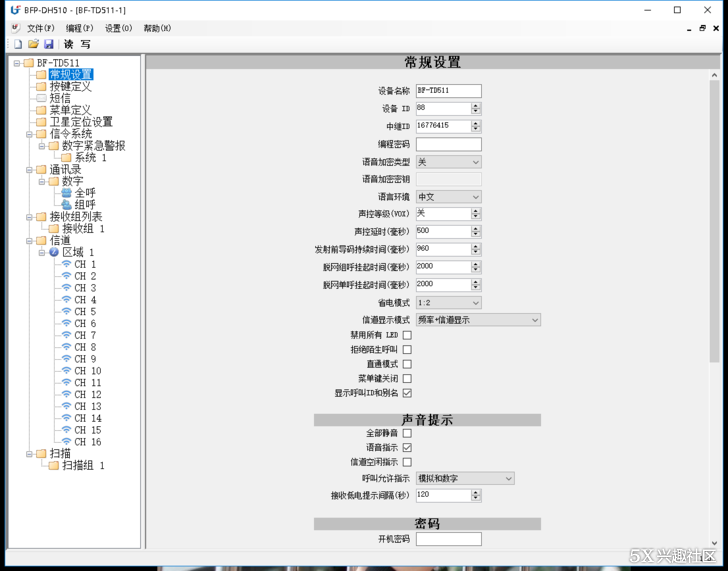The image size is (728, 571).
Task: Enable the 禁用所有 LED checkbox
Action: 407,335
